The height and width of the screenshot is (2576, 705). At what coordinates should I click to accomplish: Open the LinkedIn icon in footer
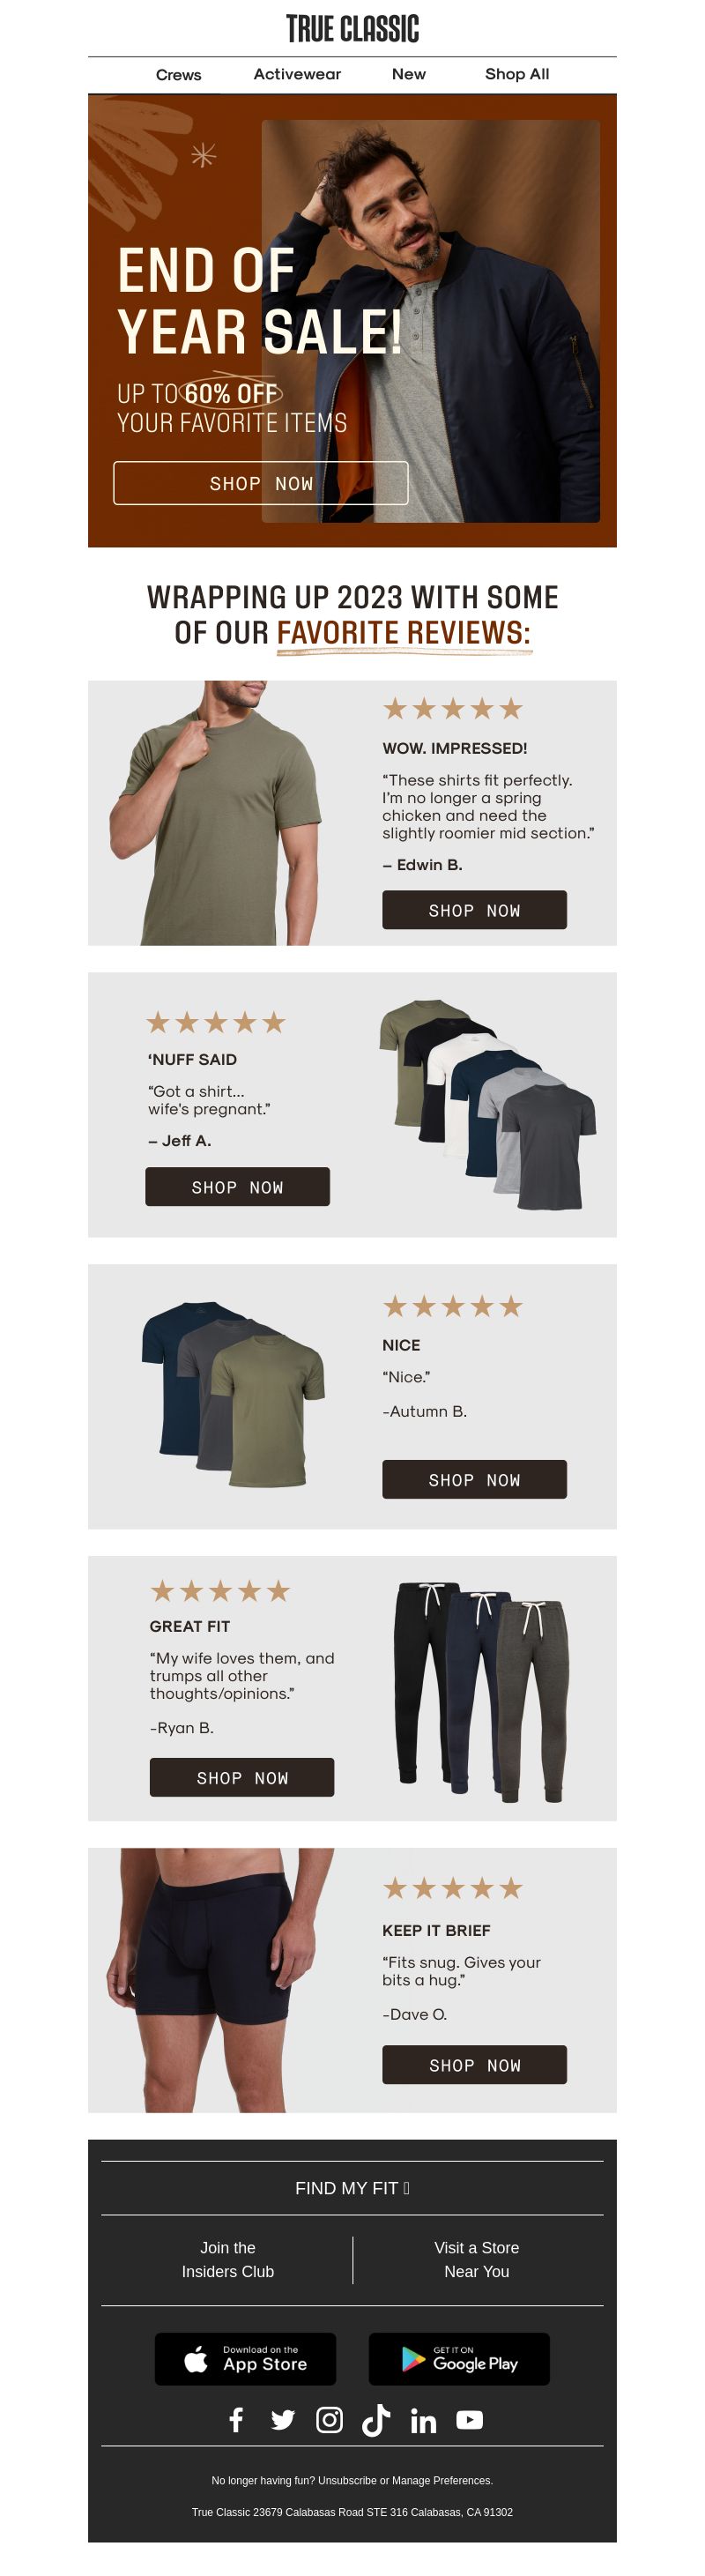click(x=423, y=2420)
